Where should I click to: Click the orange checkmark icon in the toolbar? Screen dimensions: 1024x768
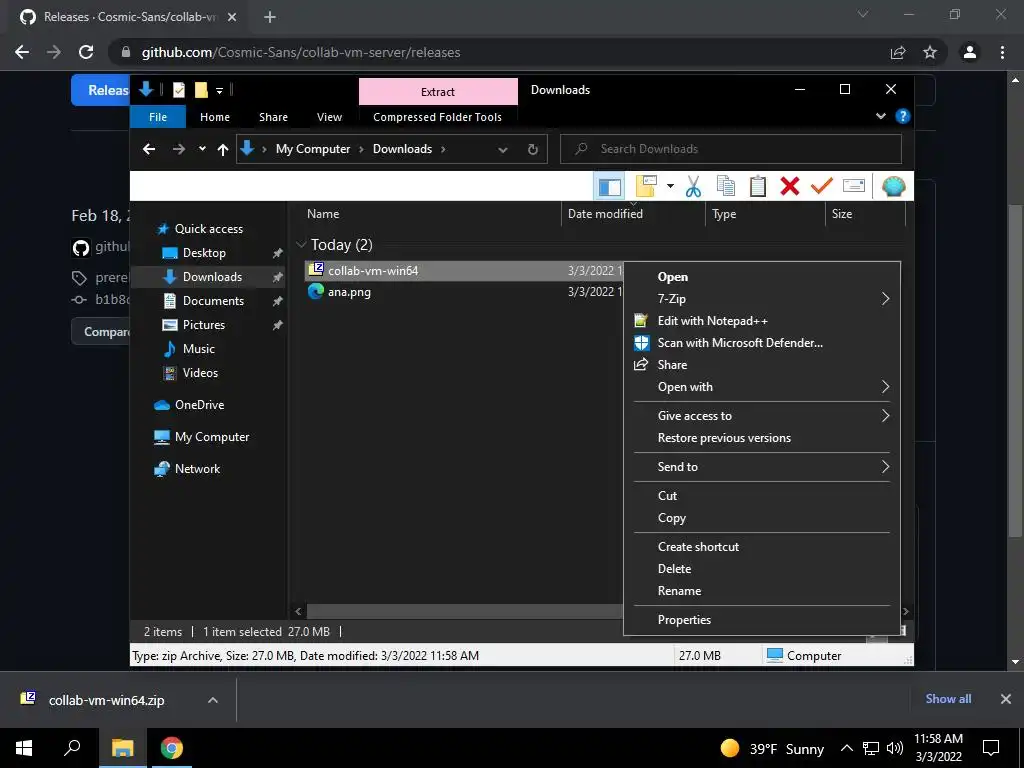(x=822, y=186)
